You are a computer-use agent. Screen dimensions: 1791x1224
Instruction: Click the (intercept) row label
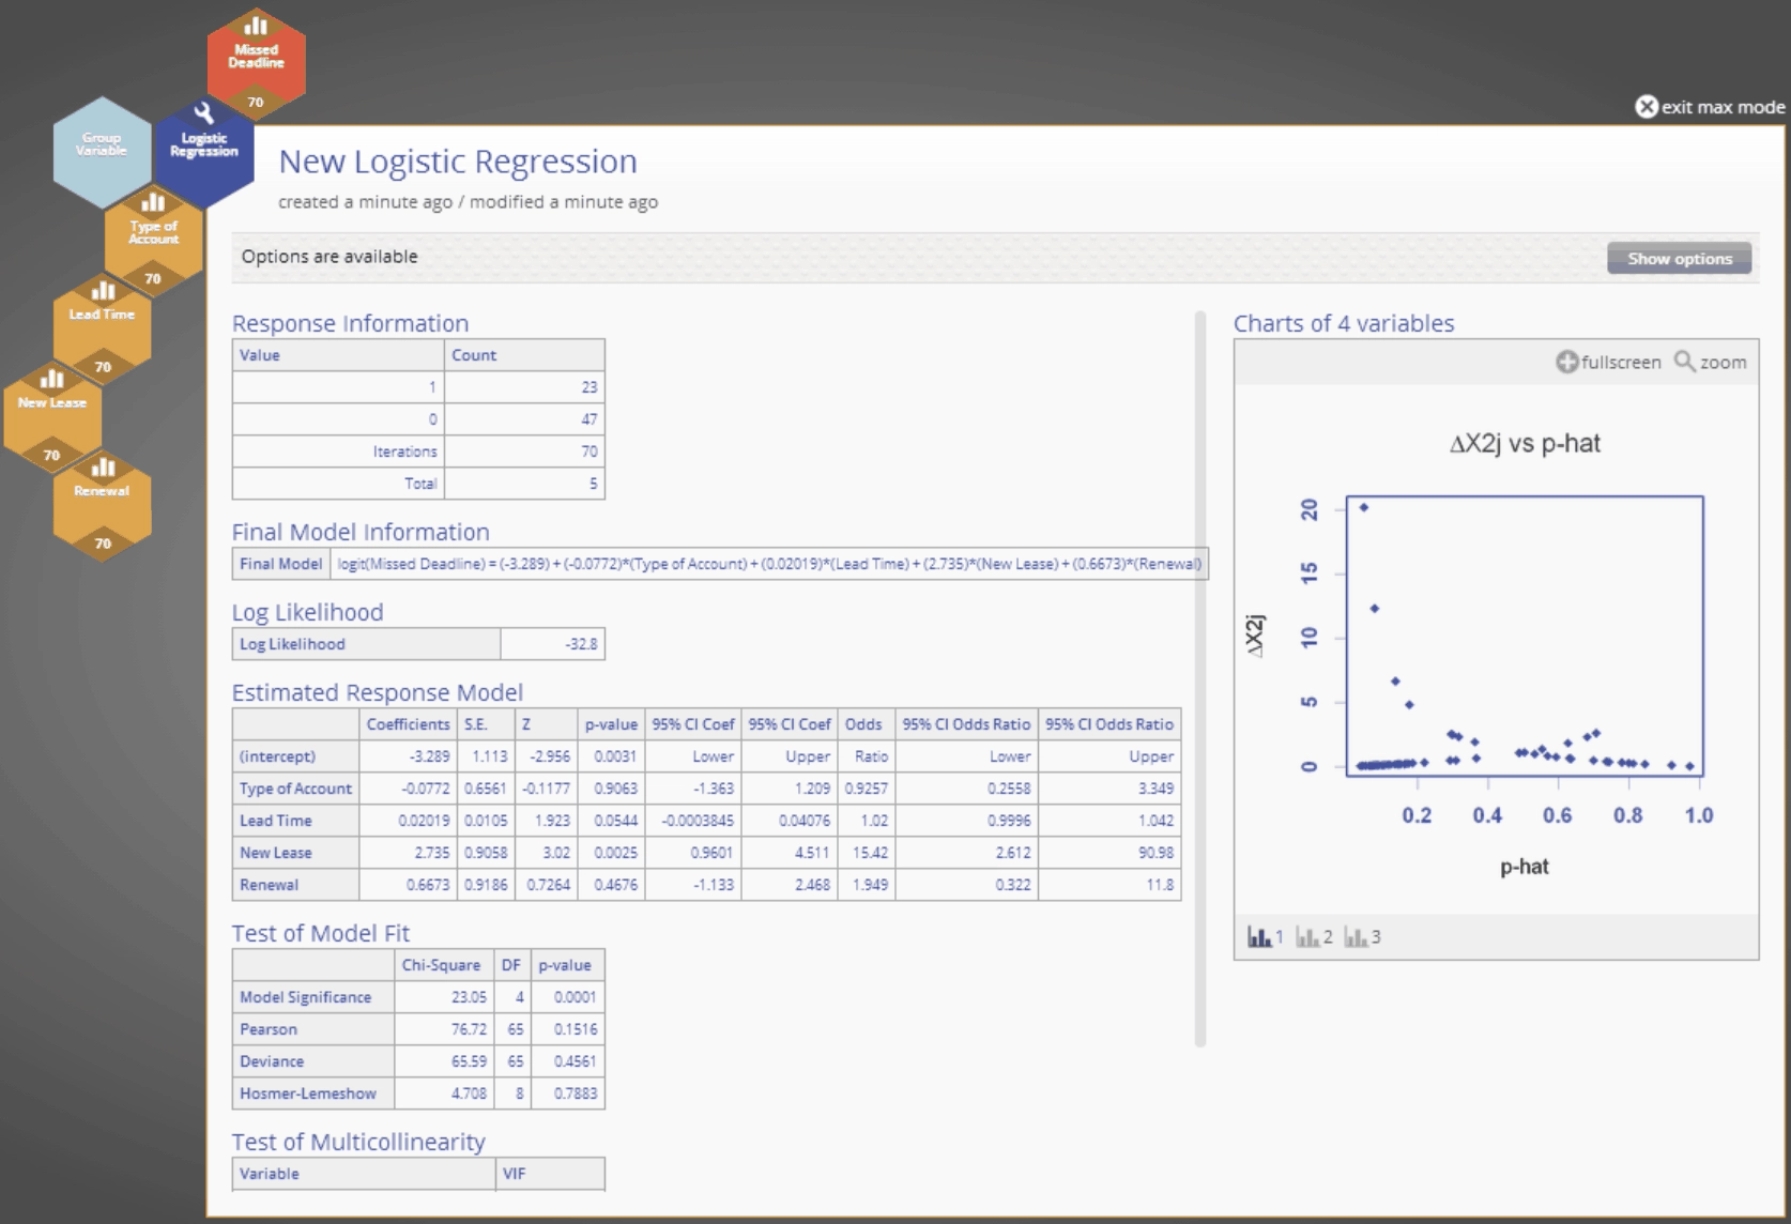(295, 756)
